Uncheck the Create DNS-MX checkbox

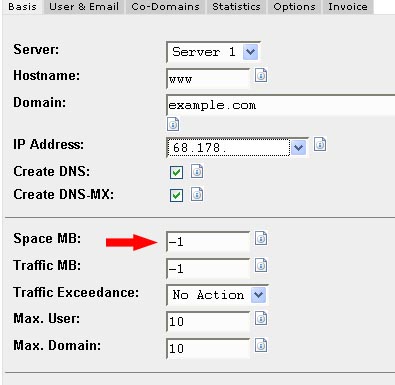pos(176,195)
